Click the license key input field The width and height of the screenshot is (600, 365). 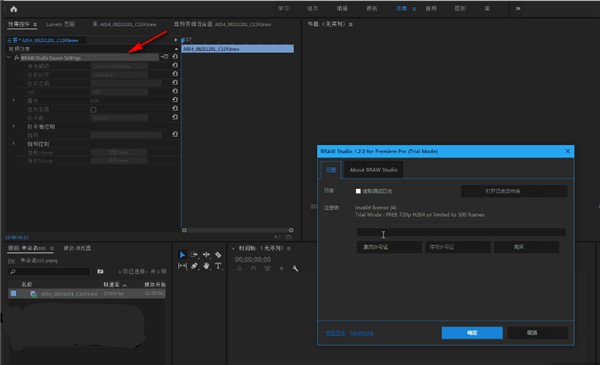(x=461, y=232)
